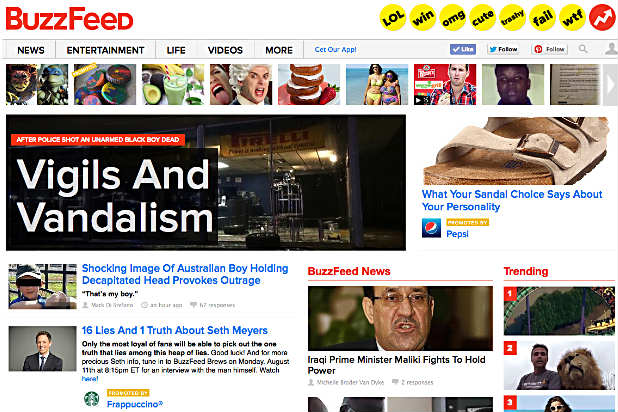Open the user profile icon

click(x=611, y=49)
